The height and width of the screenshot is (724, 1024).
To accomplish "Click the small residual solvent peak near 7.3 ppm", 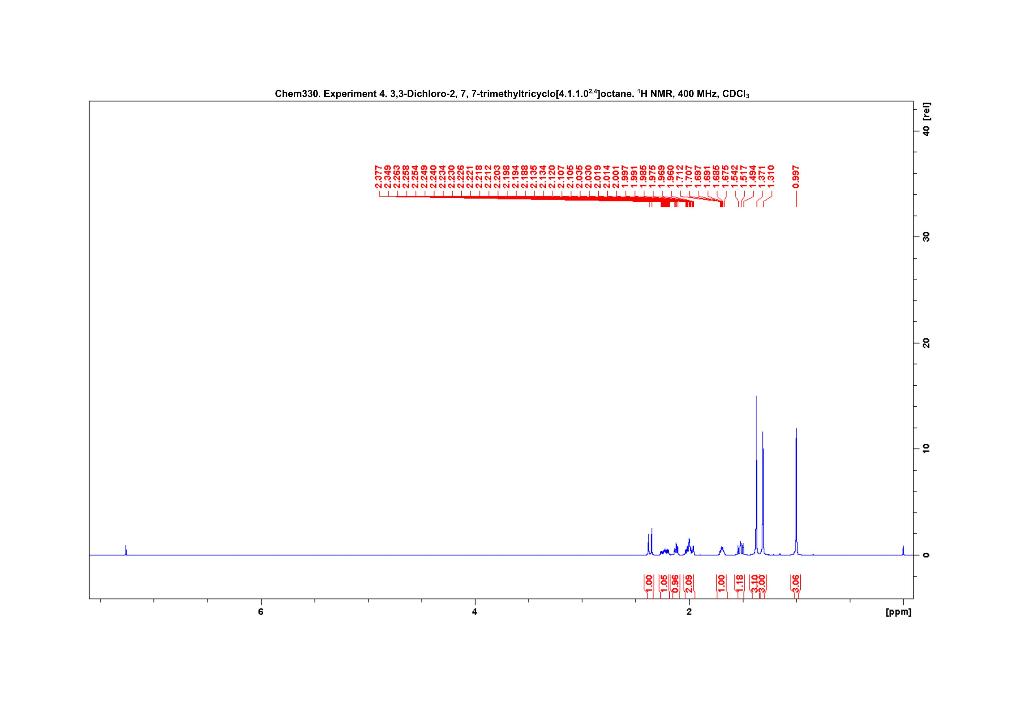I will [x=124, y=548].
